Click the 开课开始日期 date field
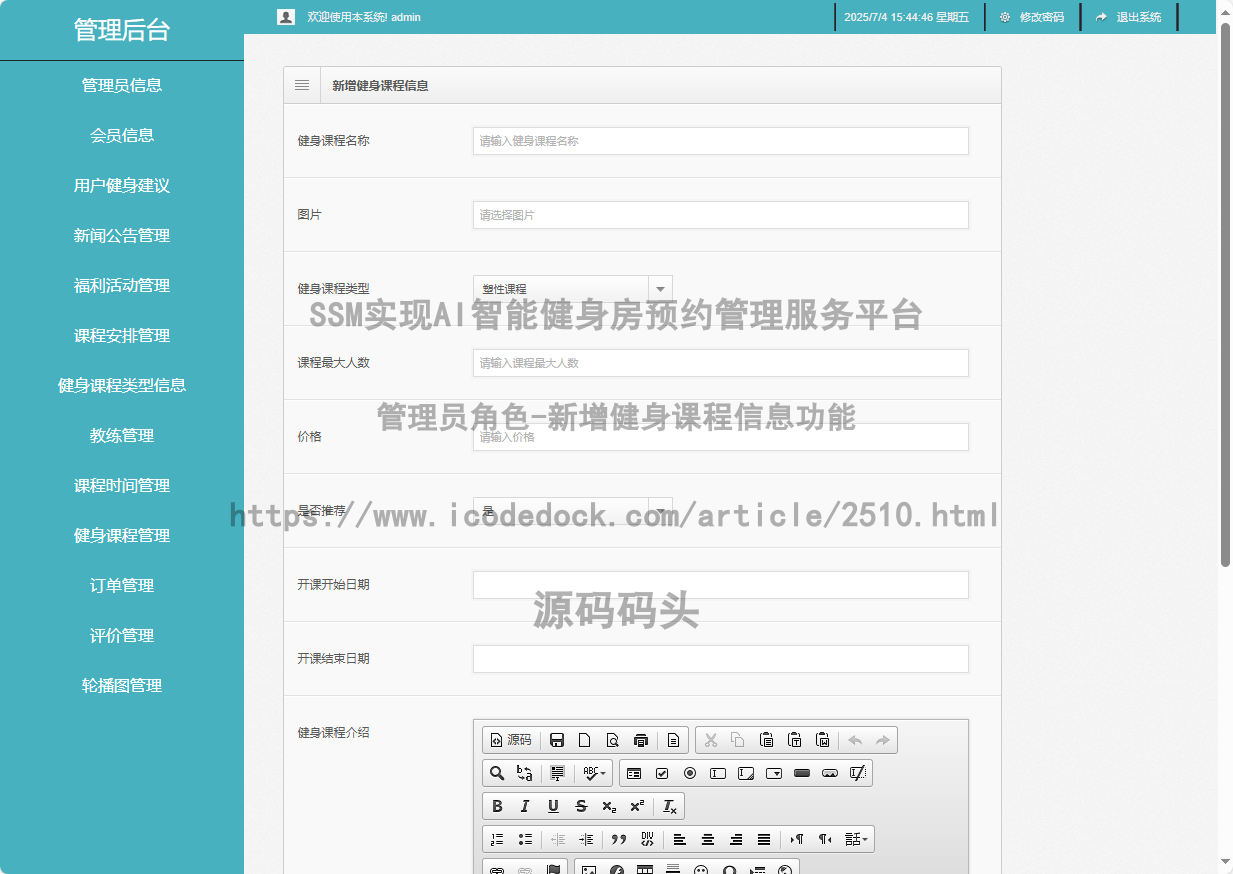Viewport: 1233px width, 874px height. point(721,585)
